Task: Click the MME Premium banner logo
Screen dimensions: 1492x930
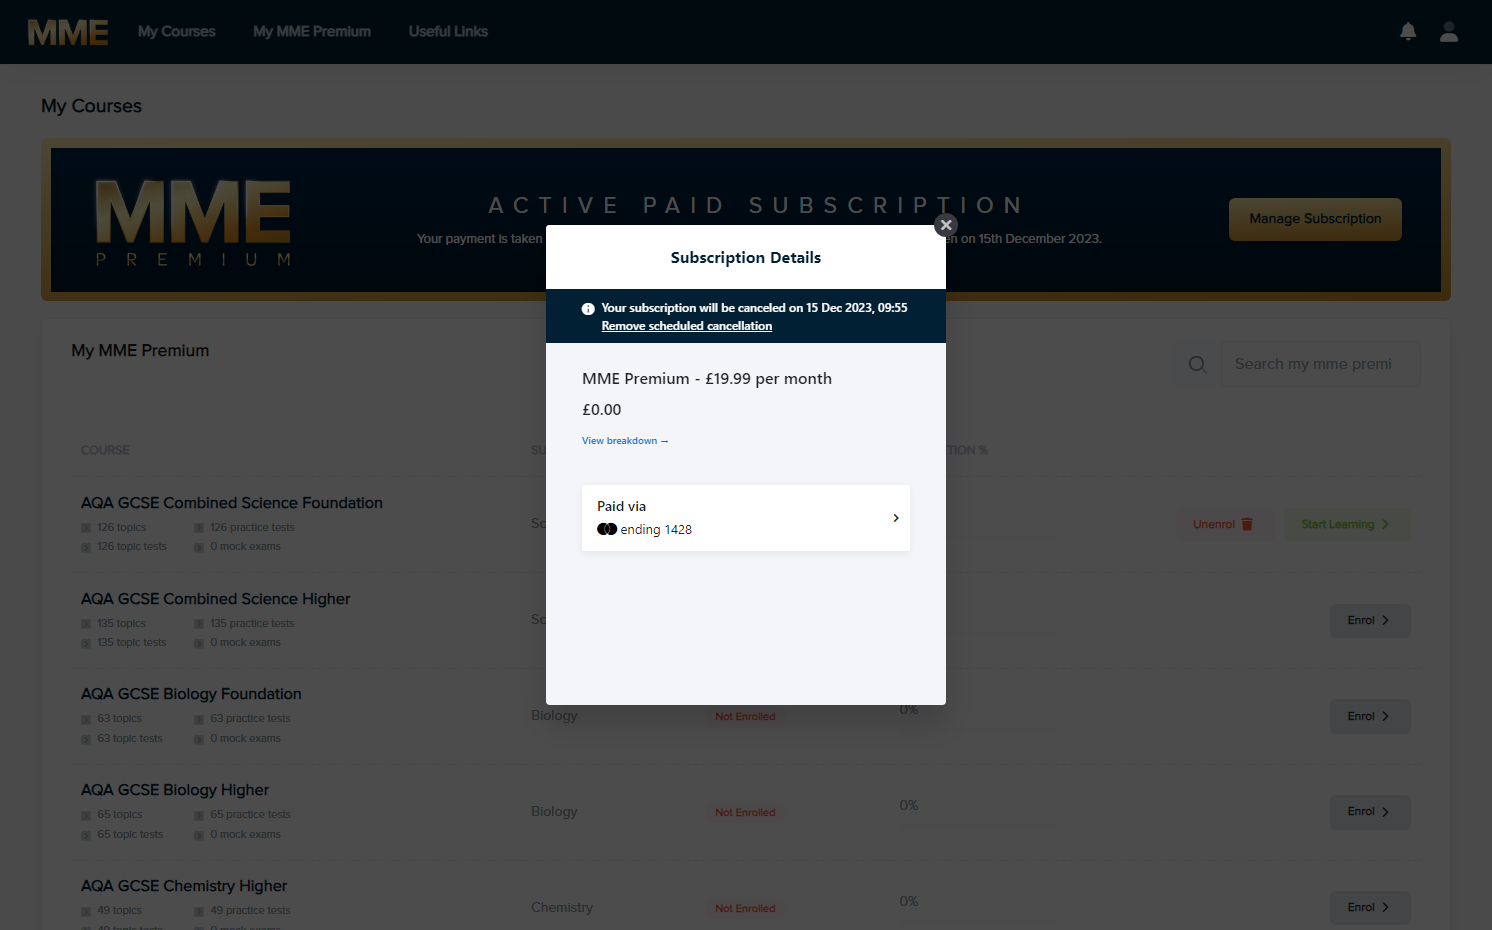Action: point(193,222)
